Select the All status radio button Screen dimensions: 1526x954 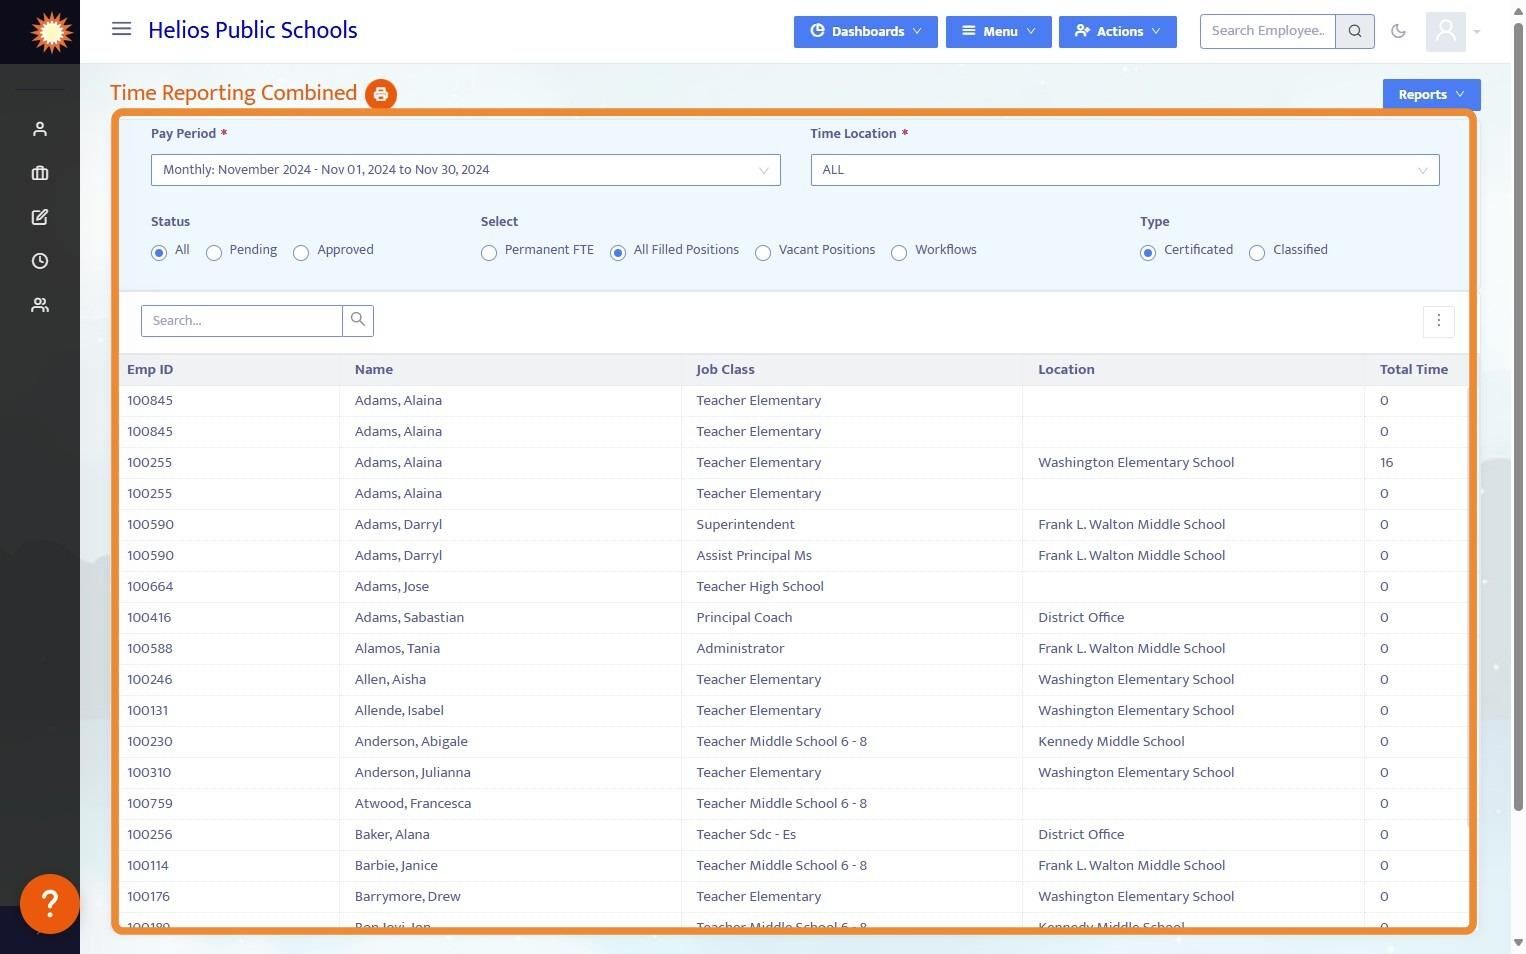point(159,253)
